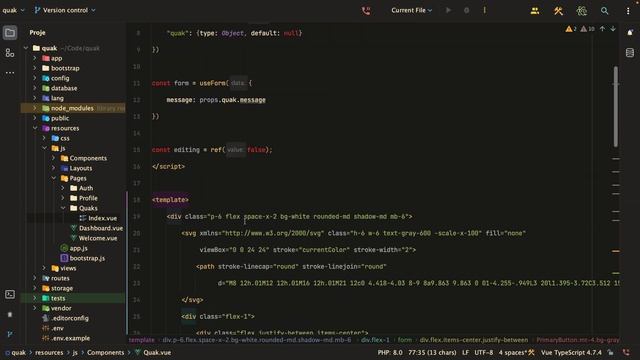Collapse the Pages folder
The image size is (640, 360).
coord(53,178)
